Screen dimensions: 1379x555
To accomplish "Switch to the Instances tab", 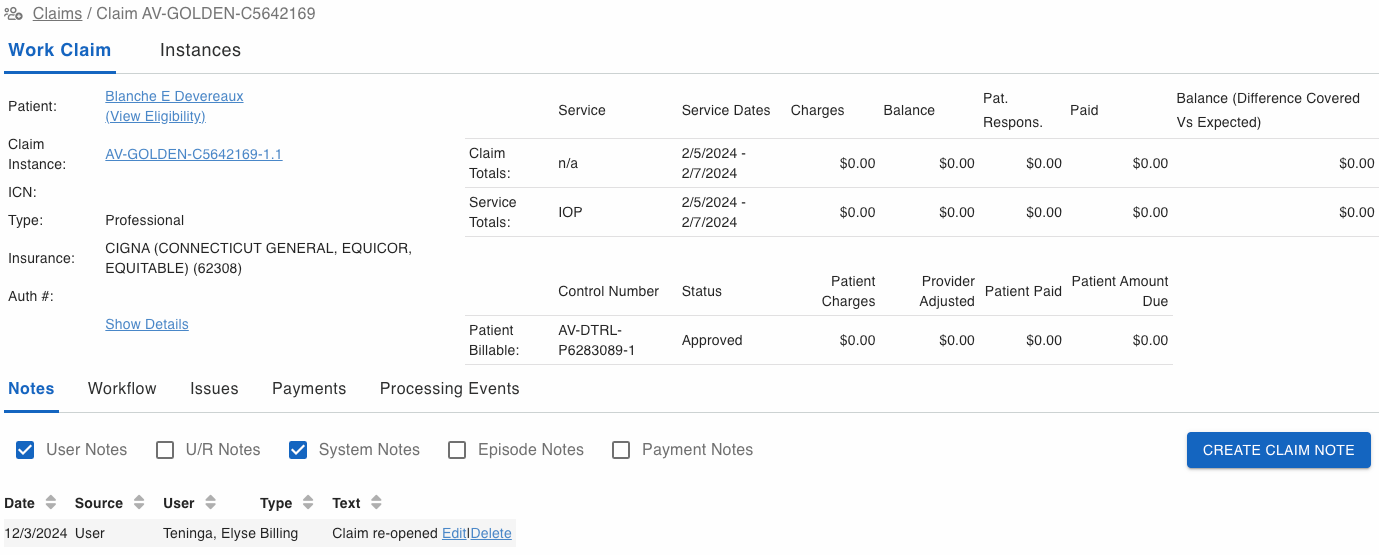I will [x=200, y=50].
